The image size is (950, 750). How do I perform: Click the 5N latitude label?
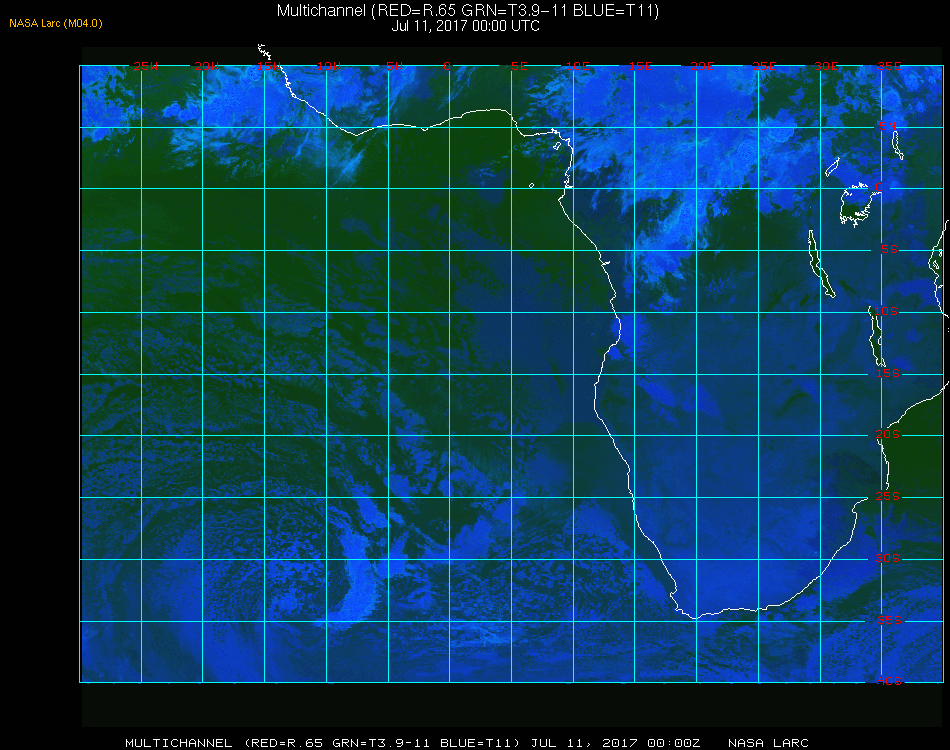[888, 126]
